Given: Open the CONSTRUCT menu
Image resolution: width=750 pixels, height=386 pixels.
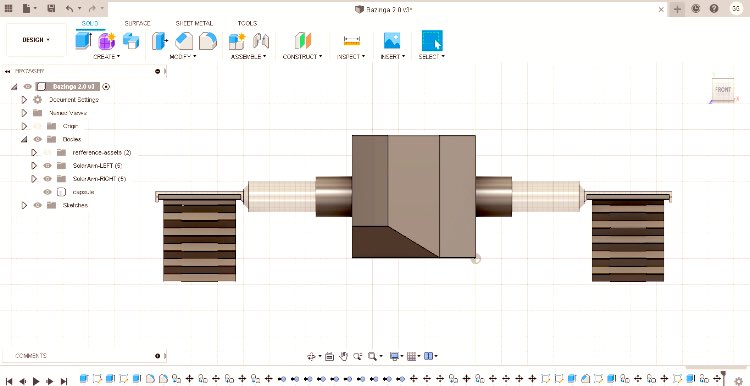Looking at the screenshot, I should click(x=303, y=56).
